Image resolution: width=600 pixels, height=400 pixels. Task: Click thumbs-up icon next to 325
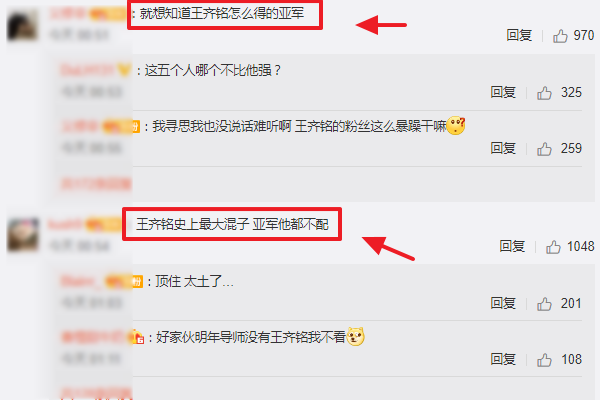[544, 93]
